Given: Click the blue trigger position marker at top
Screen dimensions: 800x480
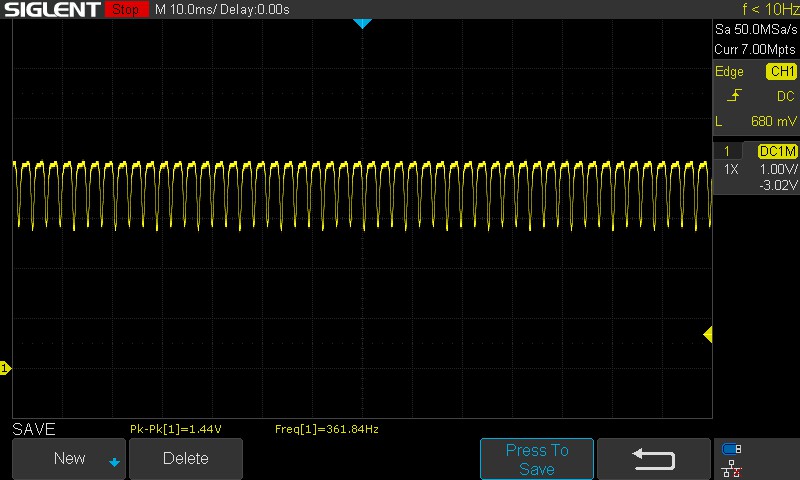Looking at the screenshot, I should pyautogui.click(x=362, y=23).
